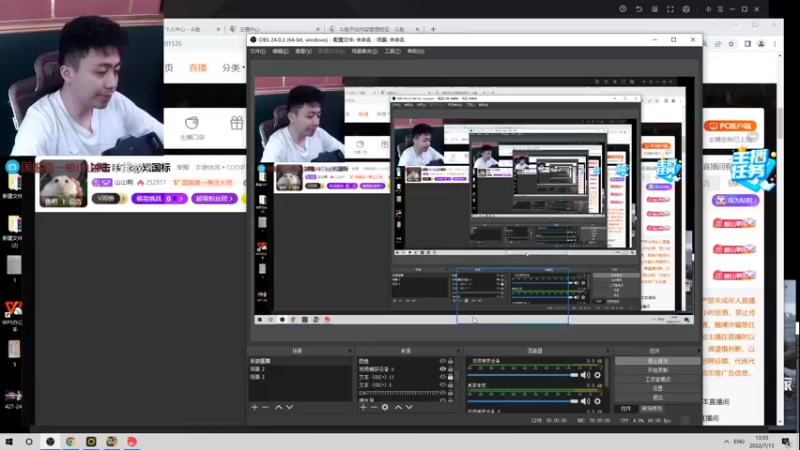Click the orange PC客户端 button
Viewport: 800px width, 450px height.
coord(730,126)
